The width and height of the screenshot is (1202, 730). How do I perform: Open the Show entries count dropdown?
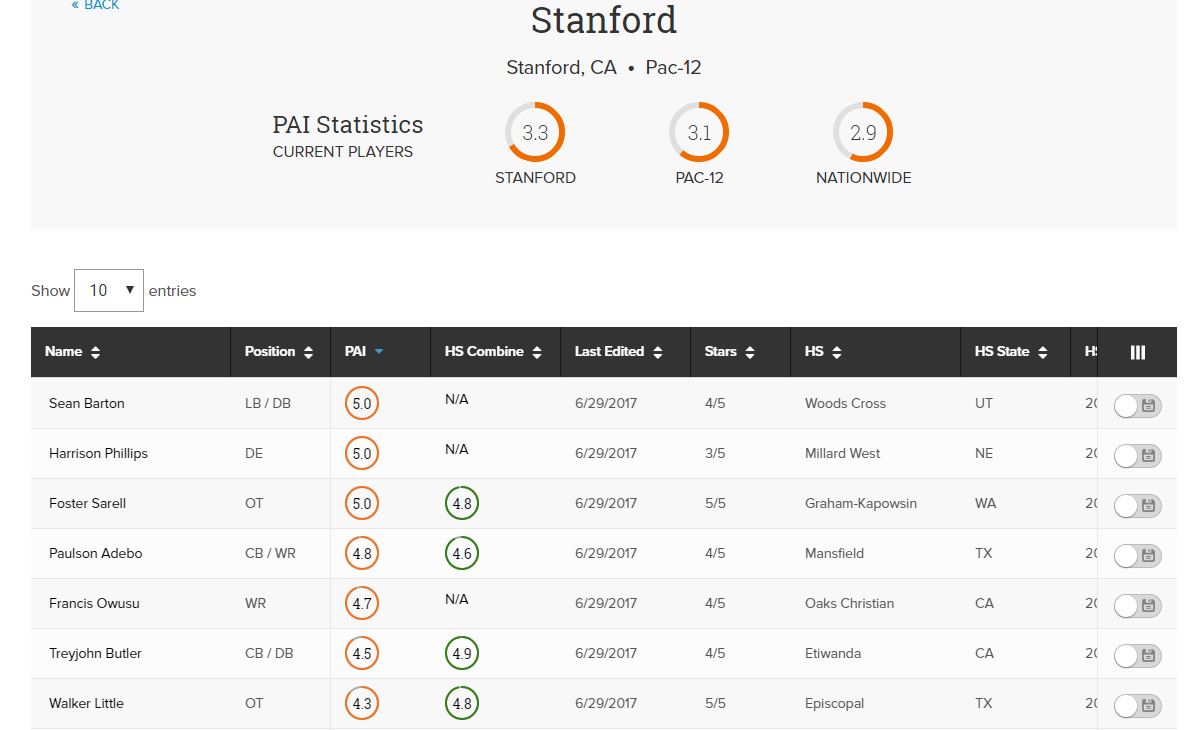click(x=109, y=290)
